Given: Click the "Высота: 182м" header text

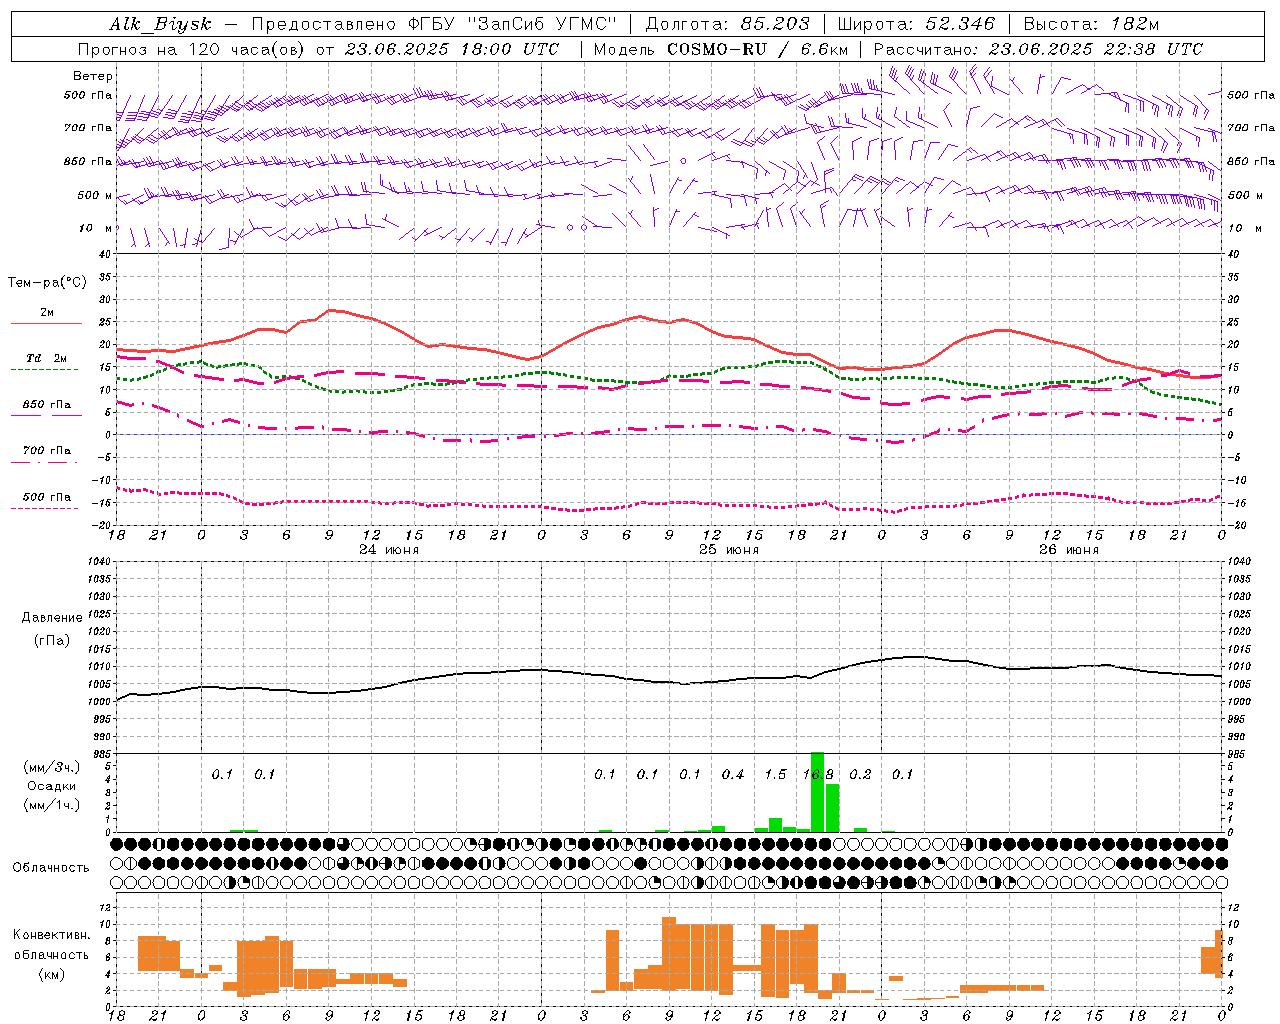Looking at the screenshot, I should tap(1091, 25).
